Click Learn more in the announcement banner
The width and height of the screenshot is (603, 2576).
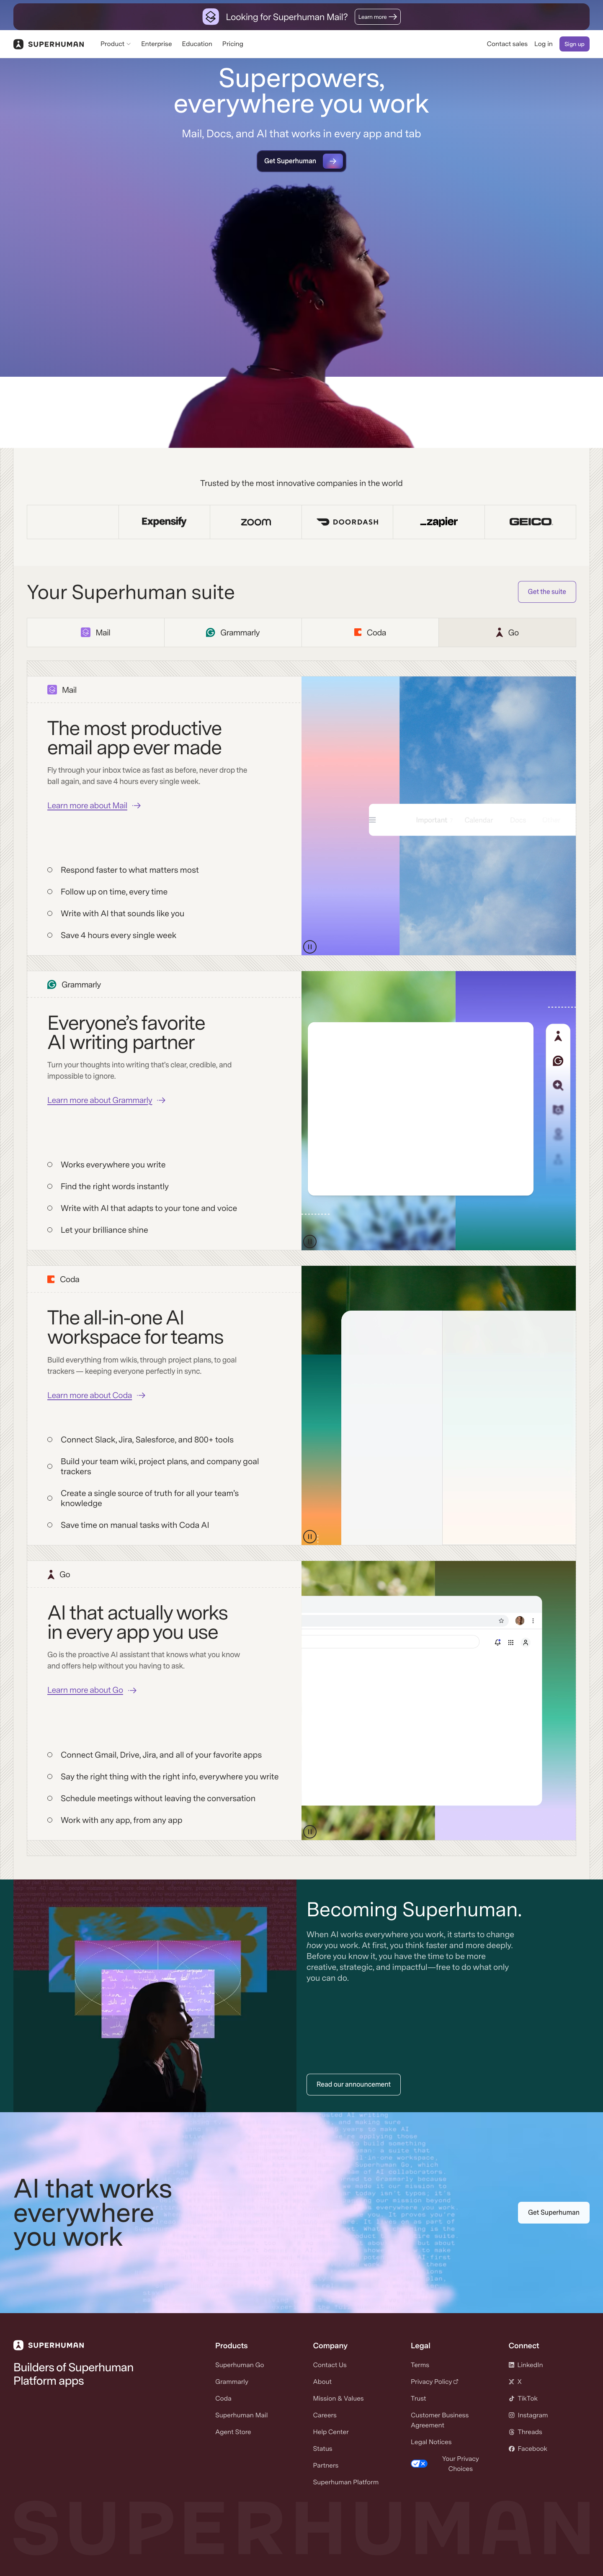click(378, 17)
